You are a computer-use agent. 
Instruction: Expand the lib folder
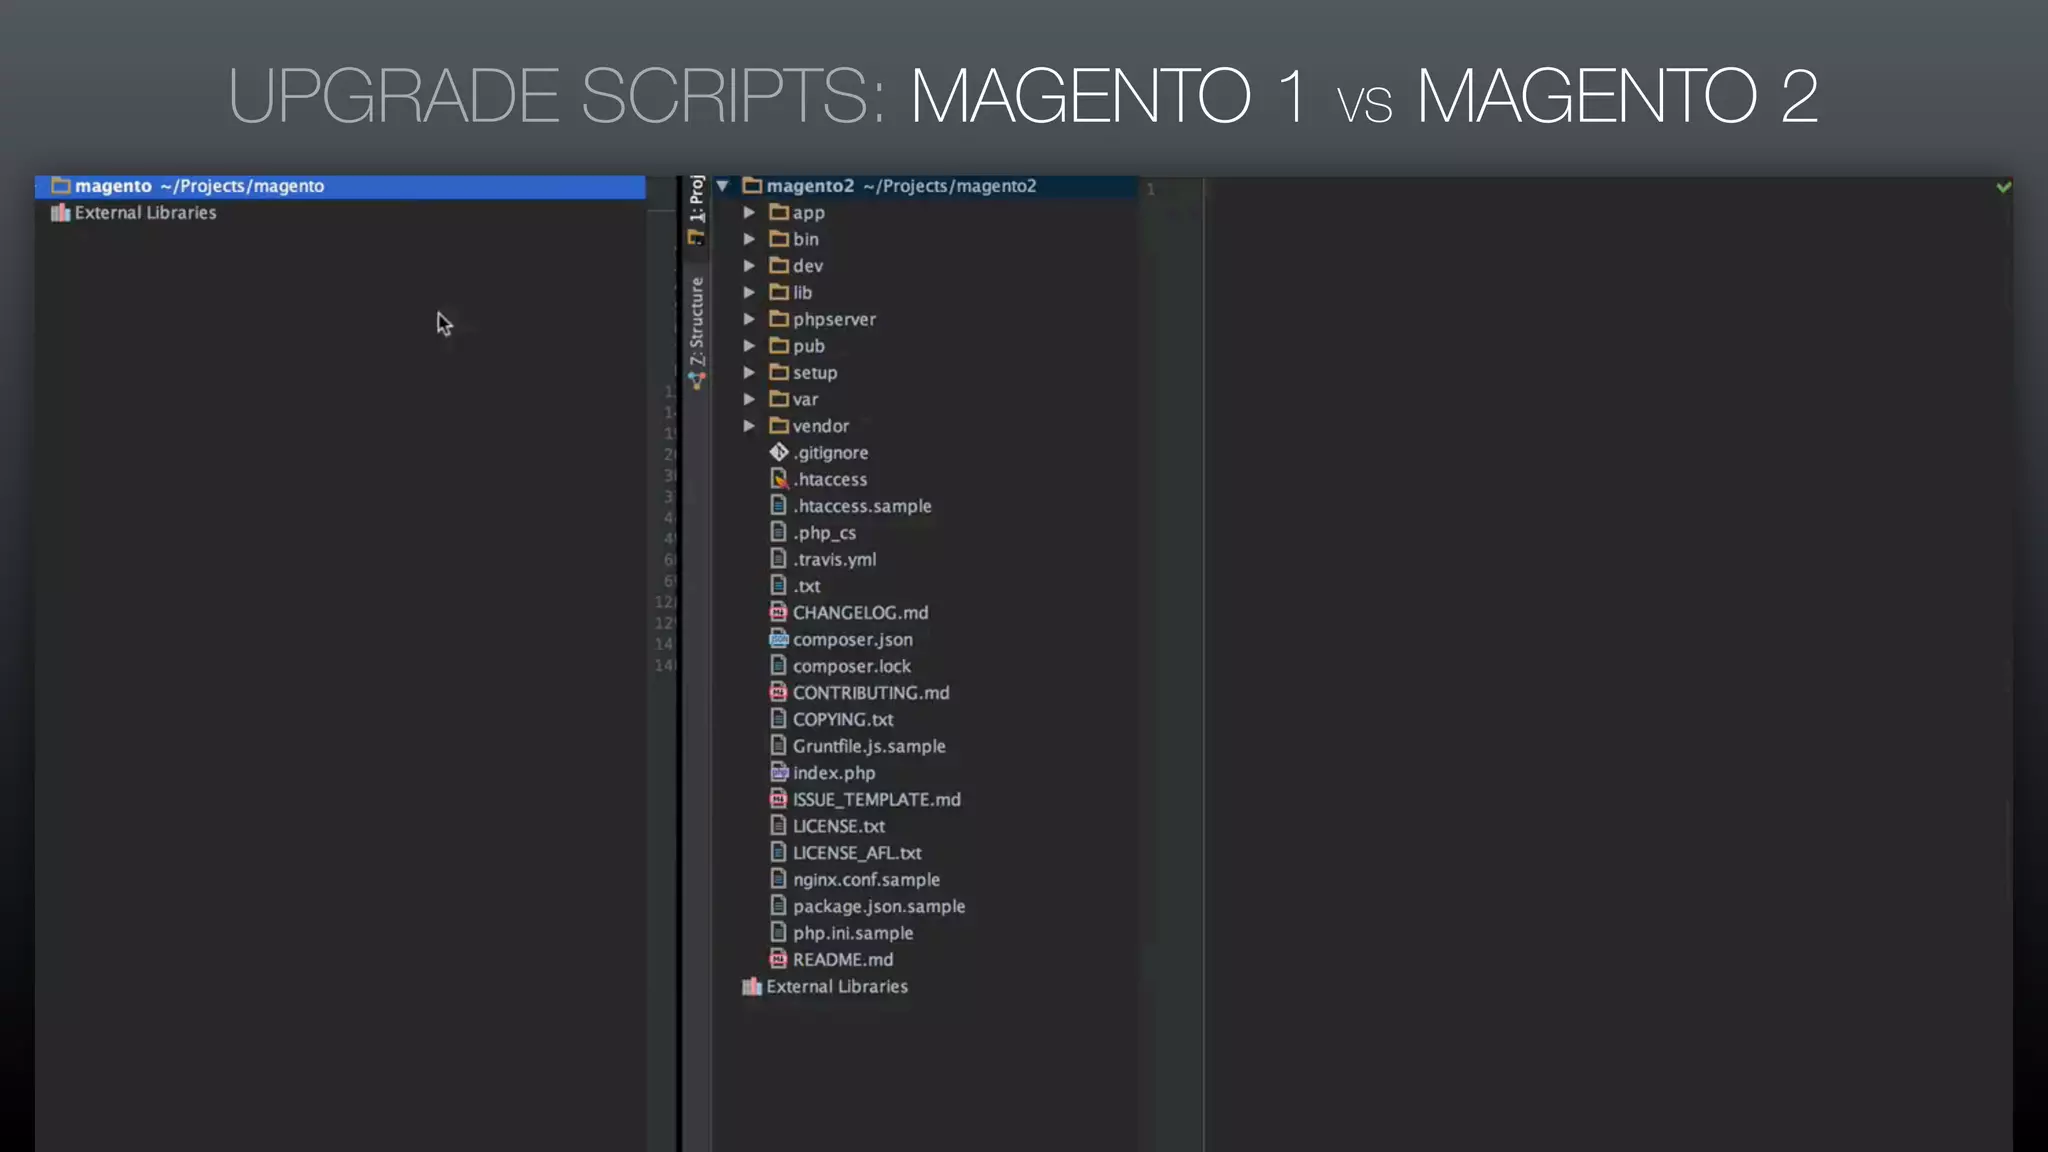pos(749,292)
